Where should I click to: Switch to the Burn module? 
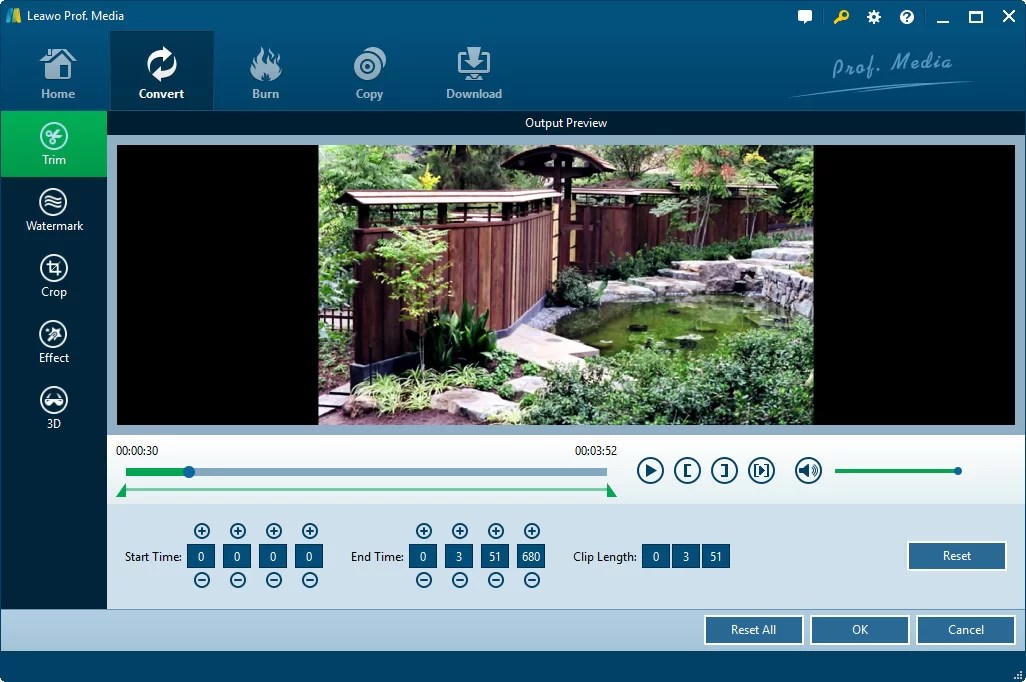(265, 70)
